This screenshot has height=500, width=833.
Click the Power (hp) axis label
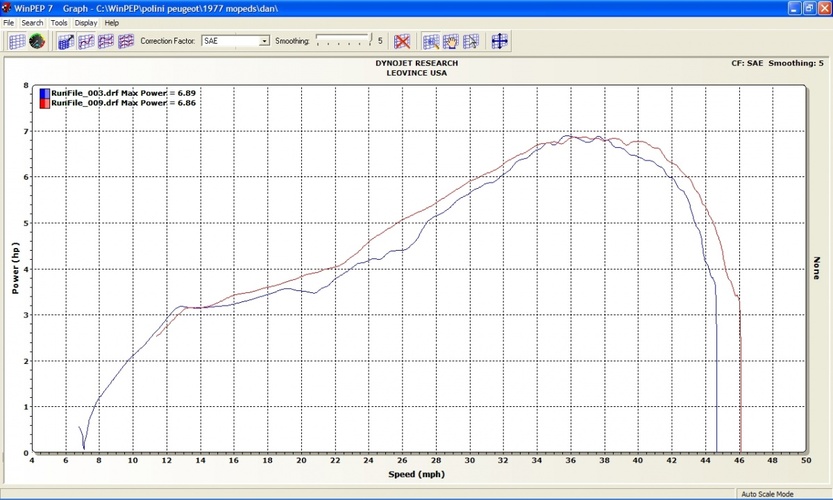coord(15,268)
